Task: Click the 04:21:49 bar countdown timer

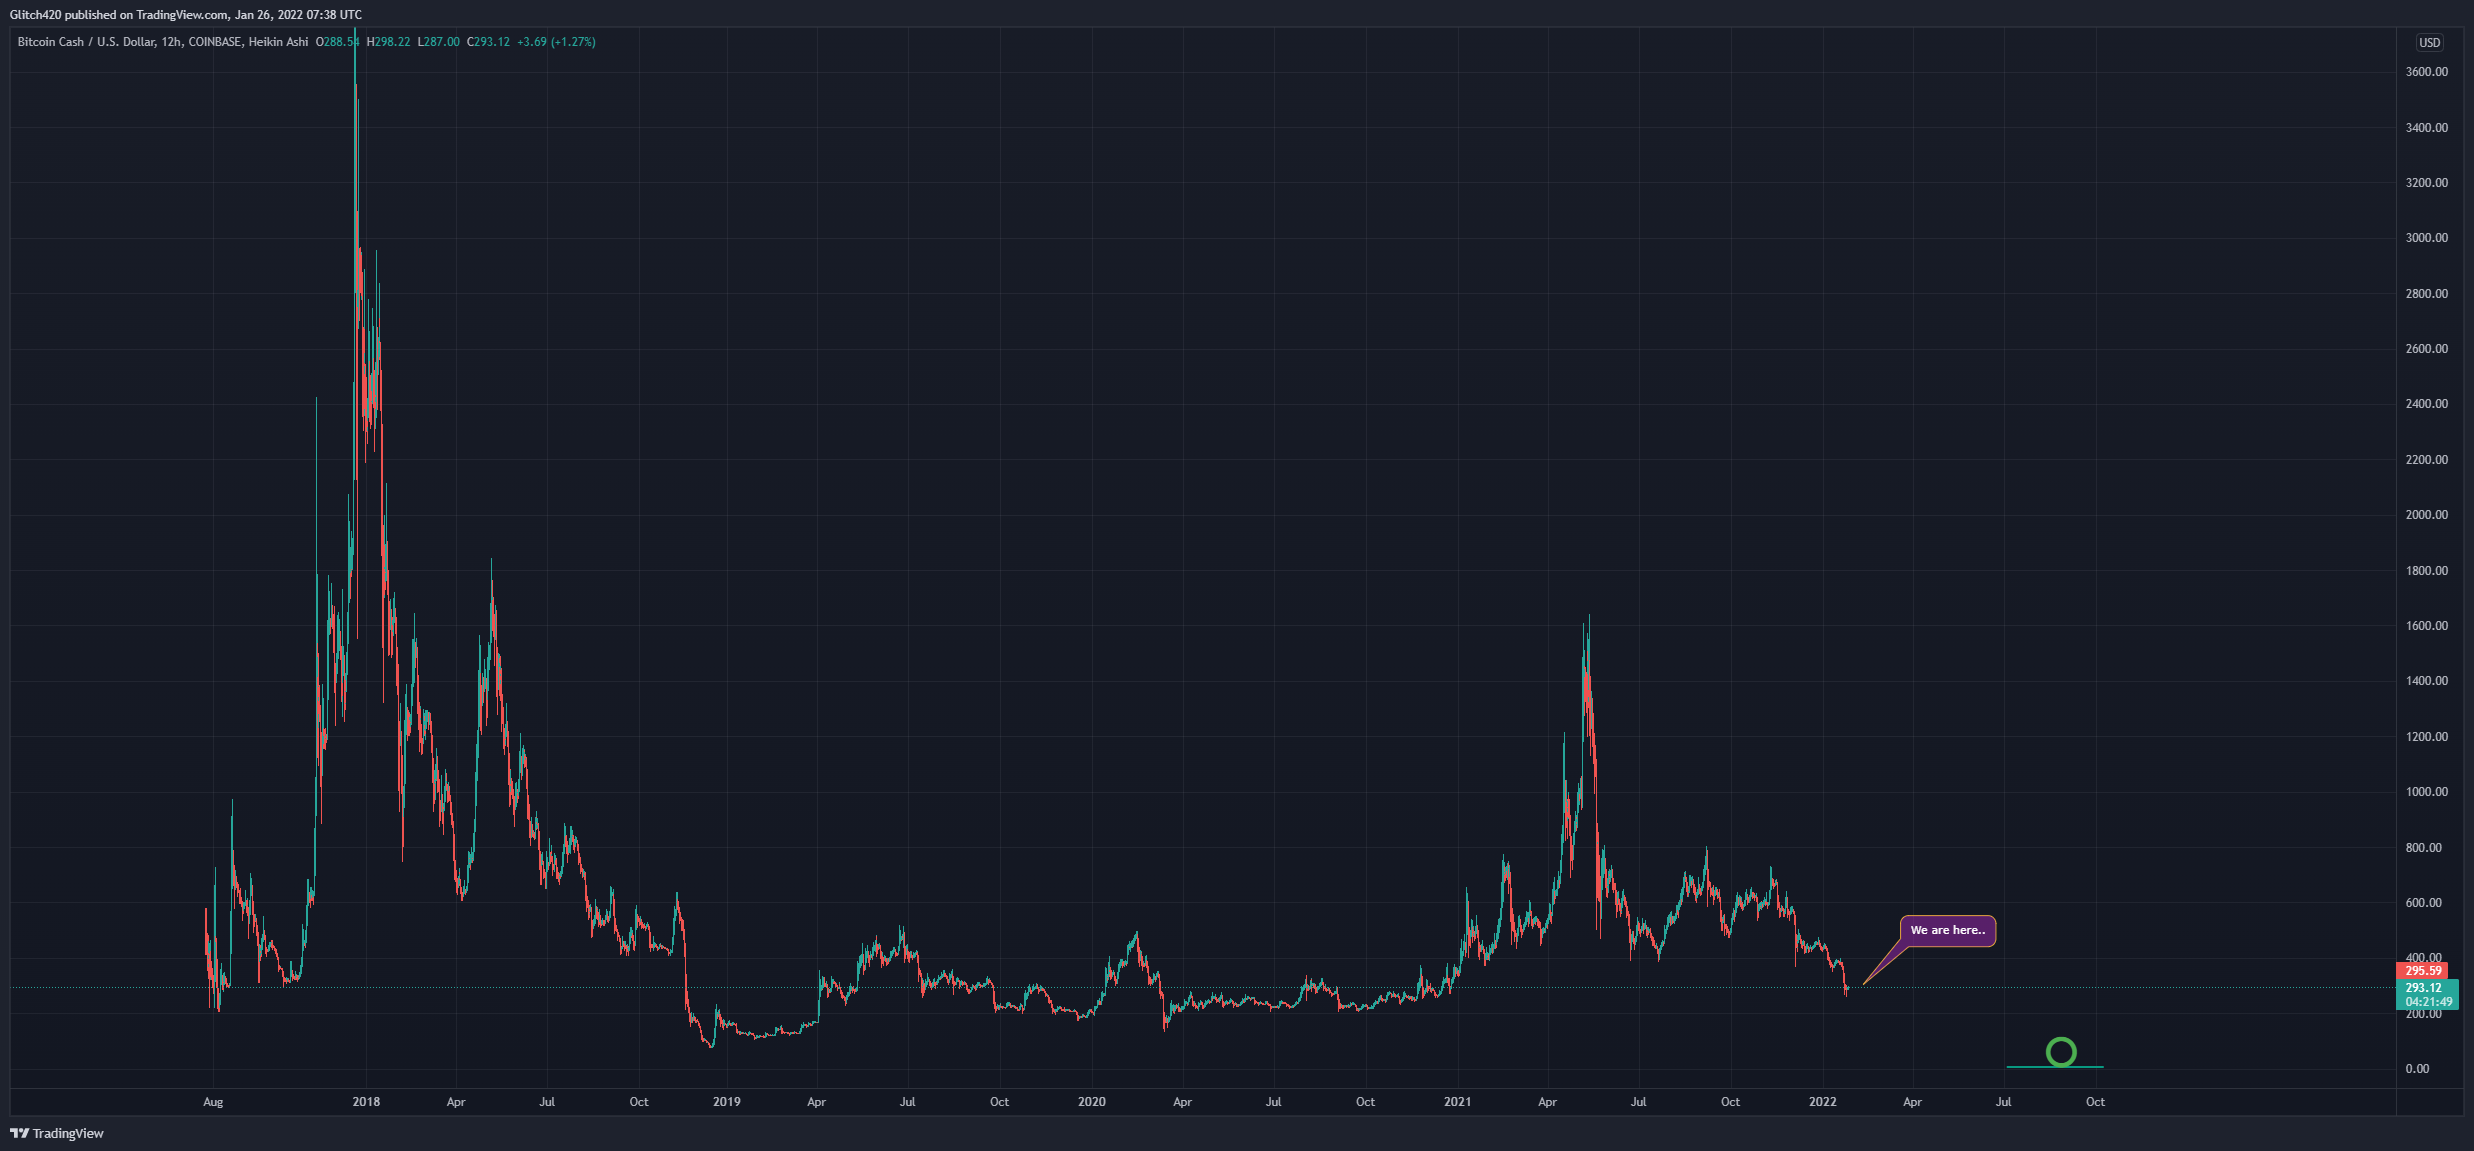Action: (2428, 1002)
